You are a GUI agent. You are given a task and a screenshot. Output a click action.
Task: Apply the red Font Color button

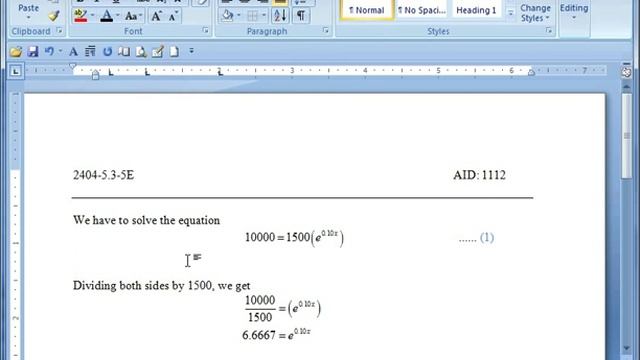(107, 16)
